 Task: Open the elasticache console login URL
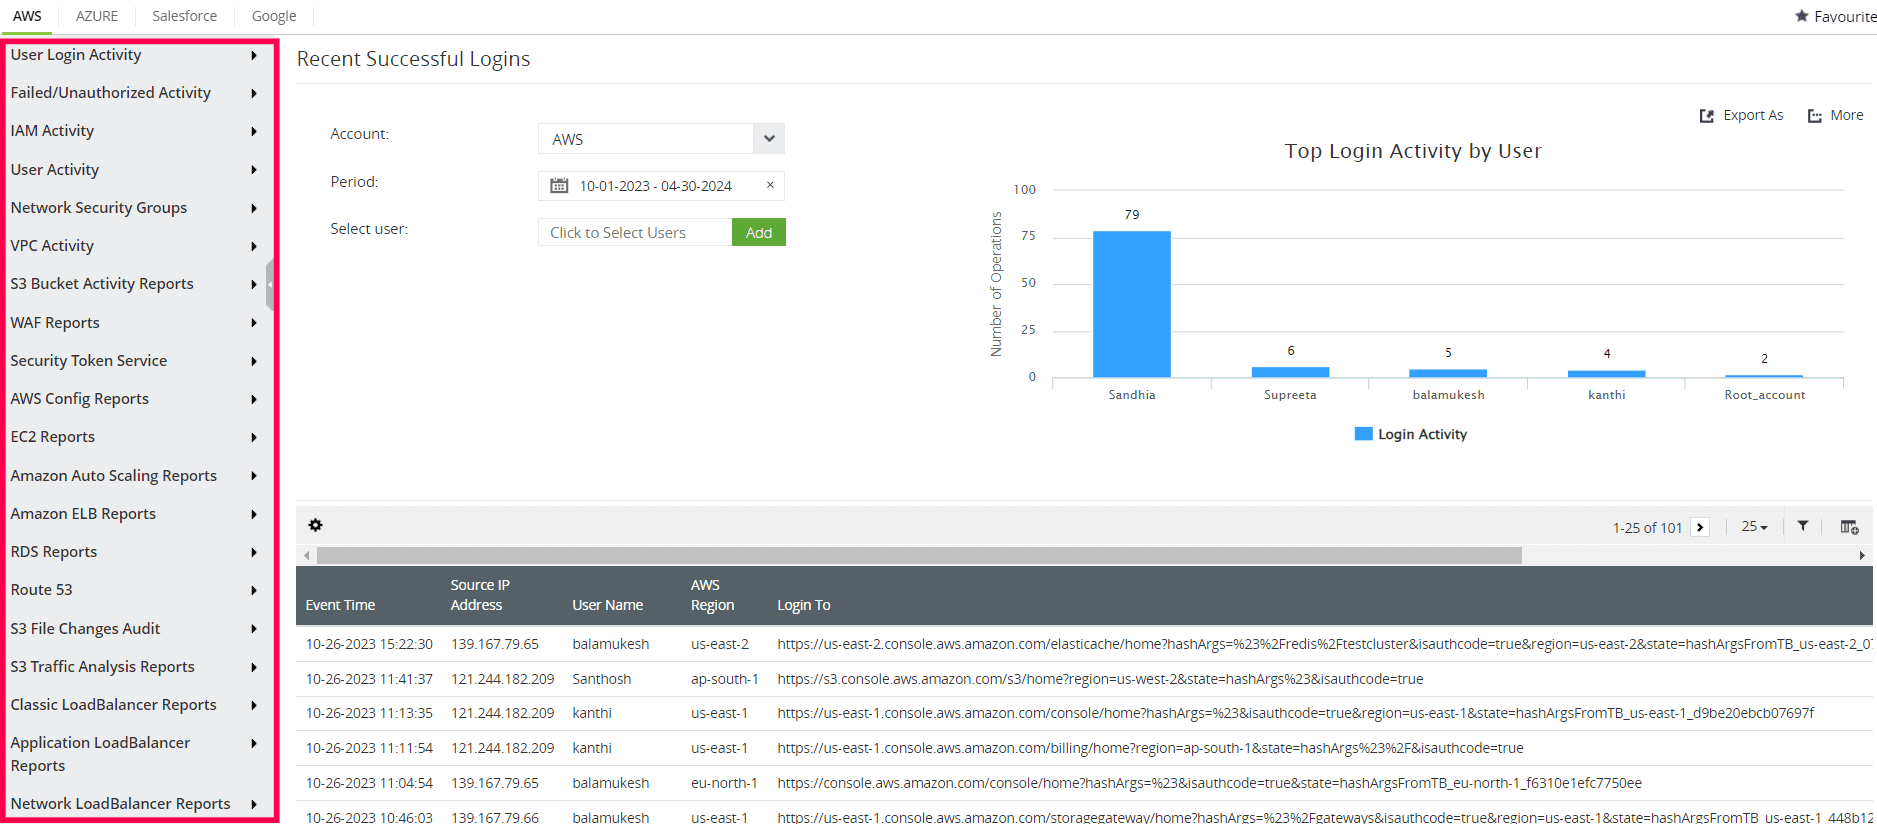click(1325, 644)
